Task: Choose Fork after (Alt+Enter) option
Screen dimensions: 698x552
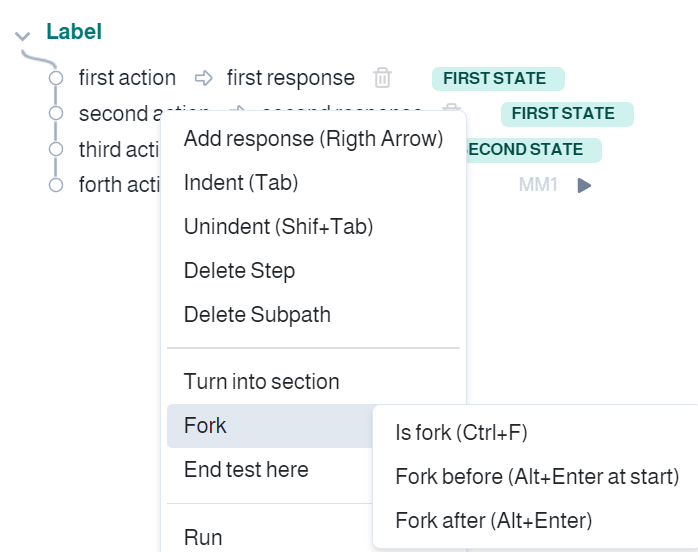Action: point(494,520)
